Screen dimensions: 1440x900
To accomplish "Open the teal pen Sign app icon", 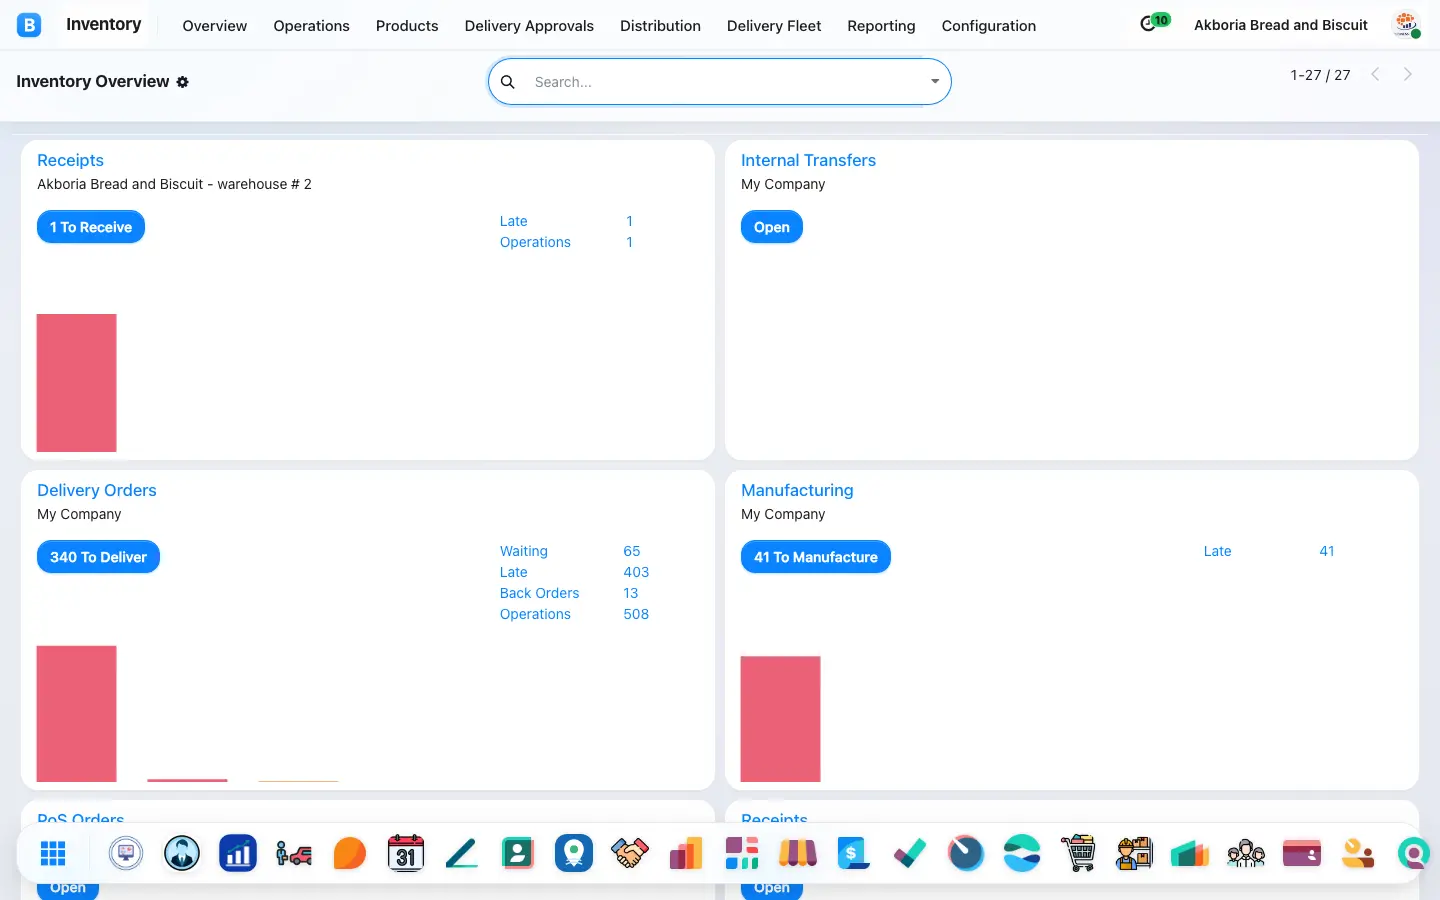I will pos(462,853).
